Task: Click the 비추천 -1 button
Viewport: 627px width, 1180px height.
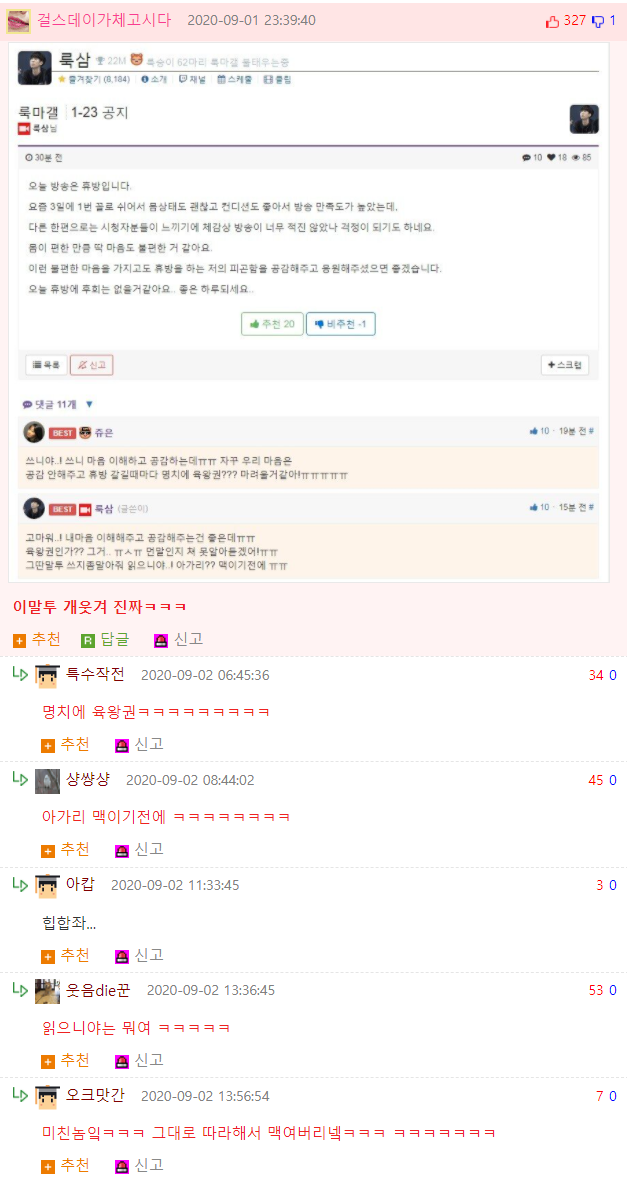Action: tap(340, 324)
